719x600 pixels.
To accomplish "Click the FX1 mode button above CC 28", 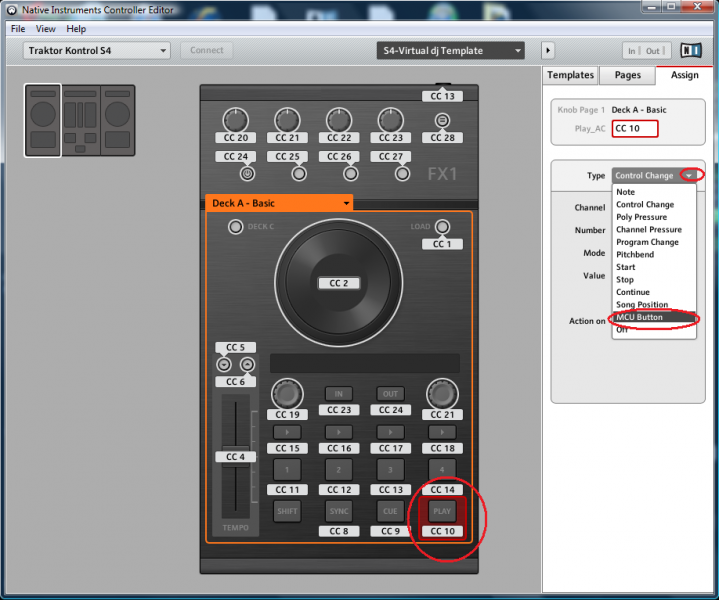I will [x=442, y=121].
